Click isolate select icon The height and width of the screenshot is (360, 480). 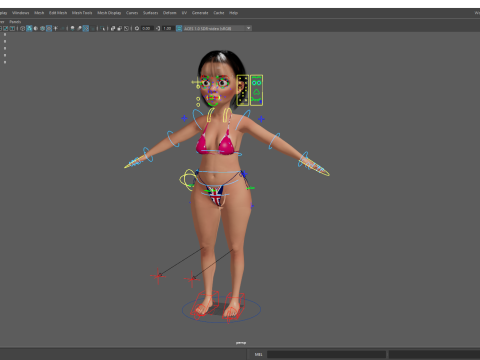pos(103,28)
